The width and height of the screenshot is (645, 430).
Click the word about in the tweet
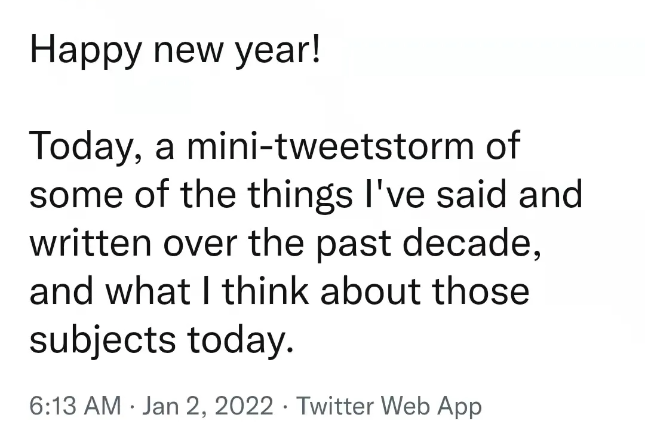point(370,291)
